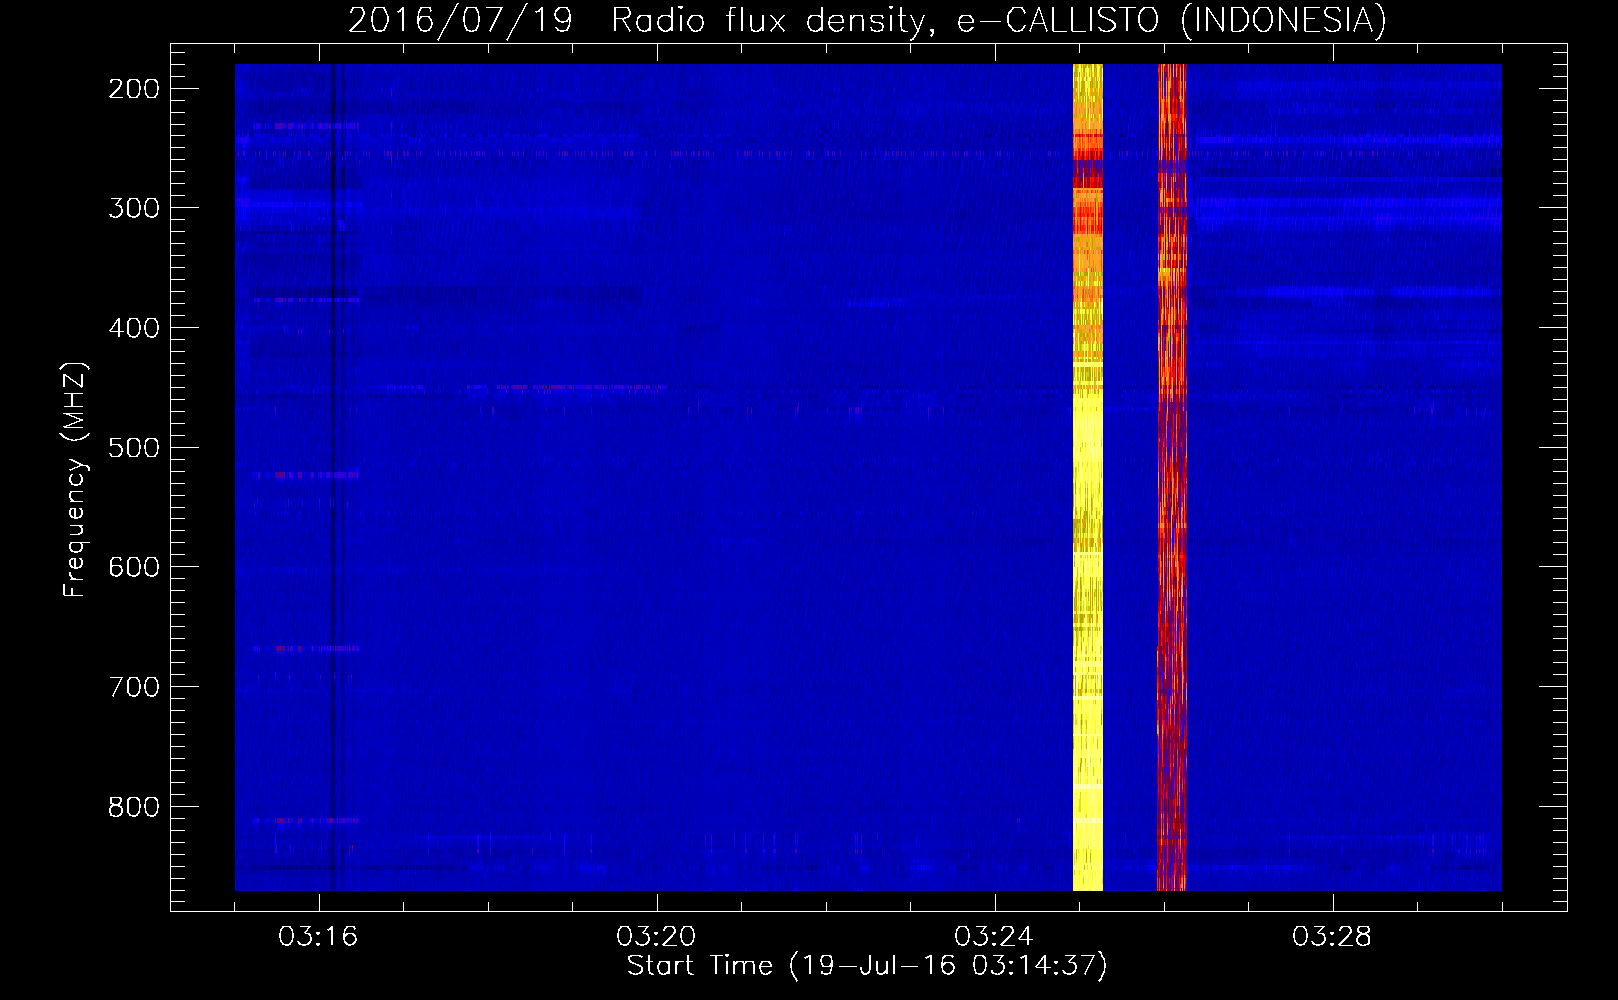Viewport: 1618px width, 1000px height.
Task: Click the red striped burst band
Action: (x=1172, y=477)
